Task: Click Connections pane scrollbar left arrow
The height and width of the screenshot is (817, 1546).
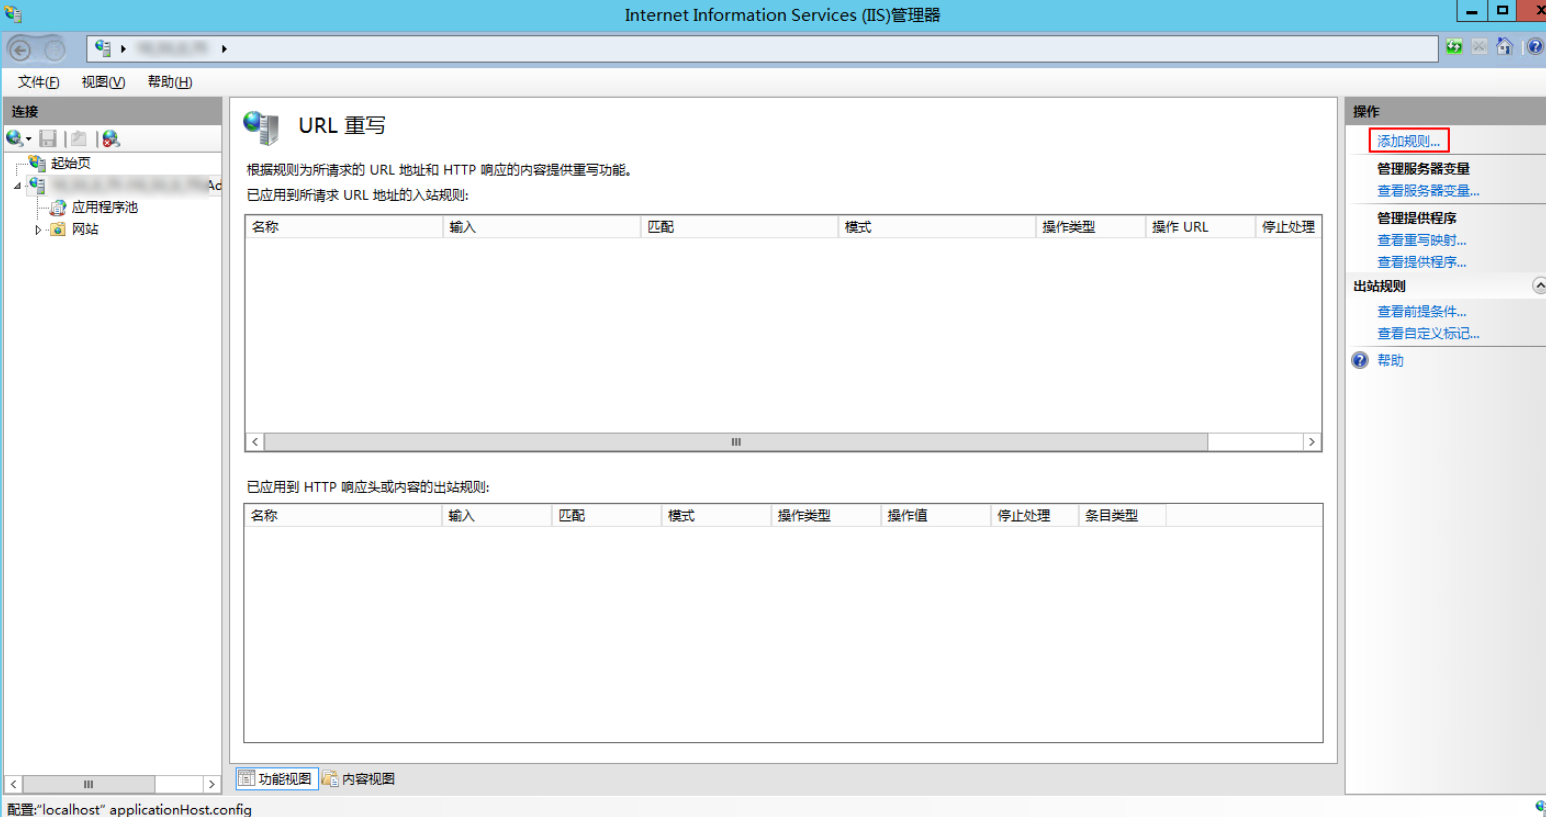Action: tap(14, 784)
